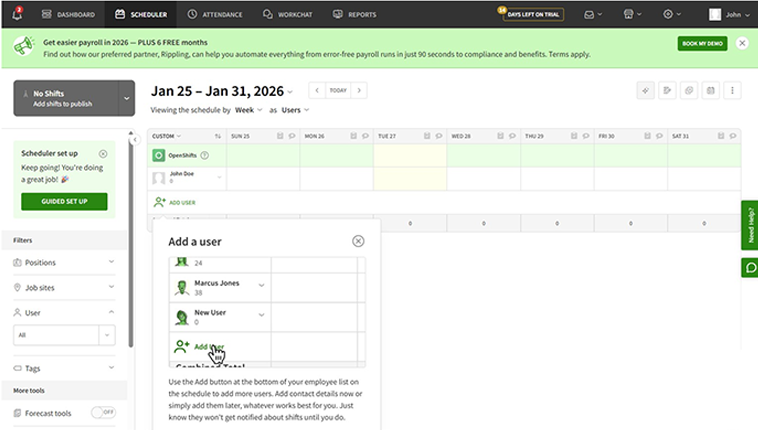Click the Today button
This screenshot has height=430, width=758.
point(338,90)
